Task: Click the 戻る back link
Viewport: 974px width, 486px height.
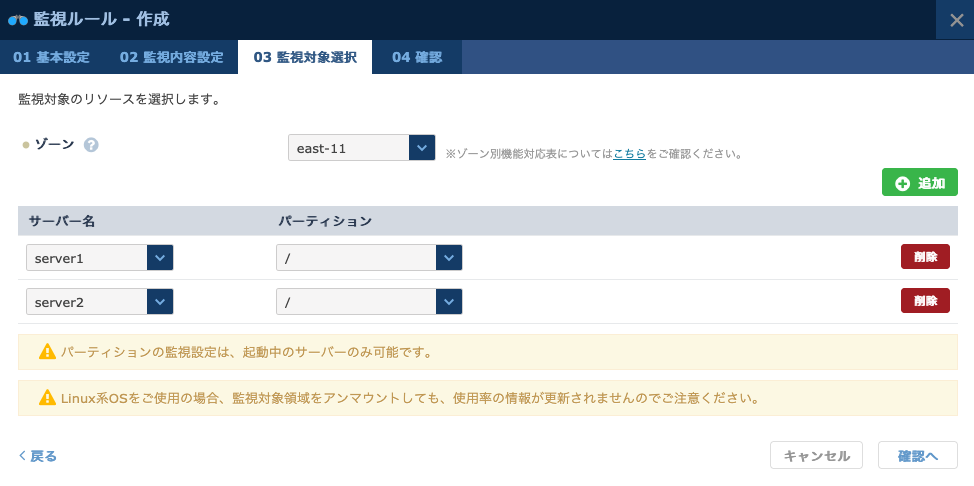Action: [38, 456]
